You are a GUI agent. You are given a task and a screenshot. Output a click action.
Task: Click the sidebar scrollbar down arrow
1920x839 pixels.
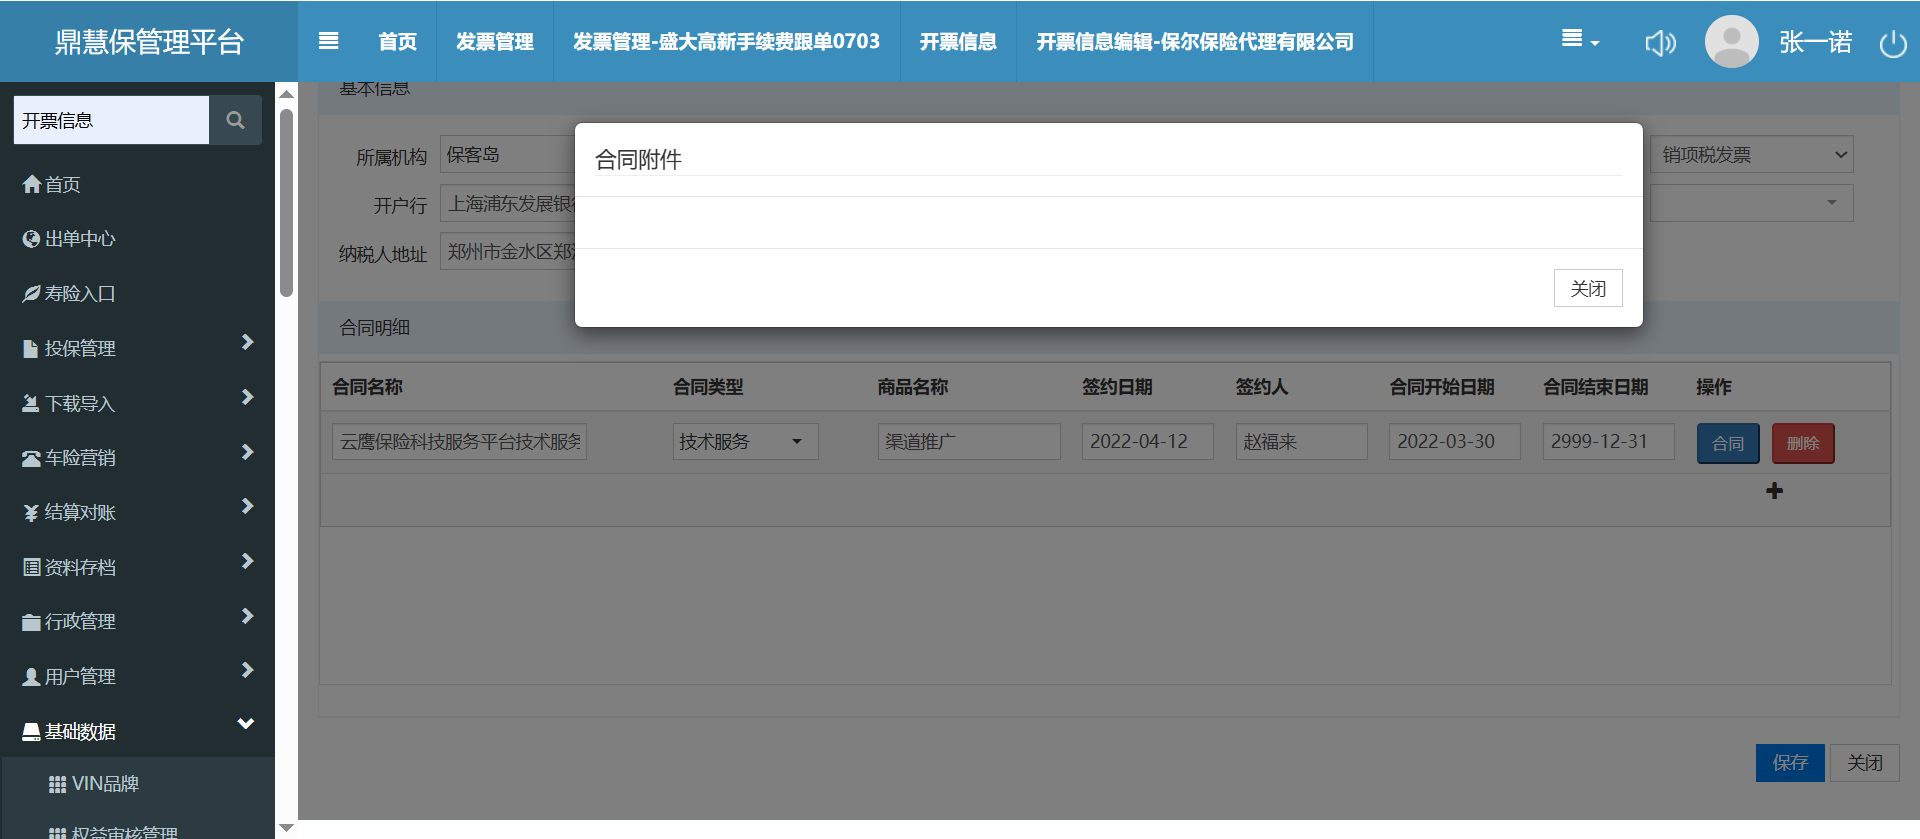287,827
